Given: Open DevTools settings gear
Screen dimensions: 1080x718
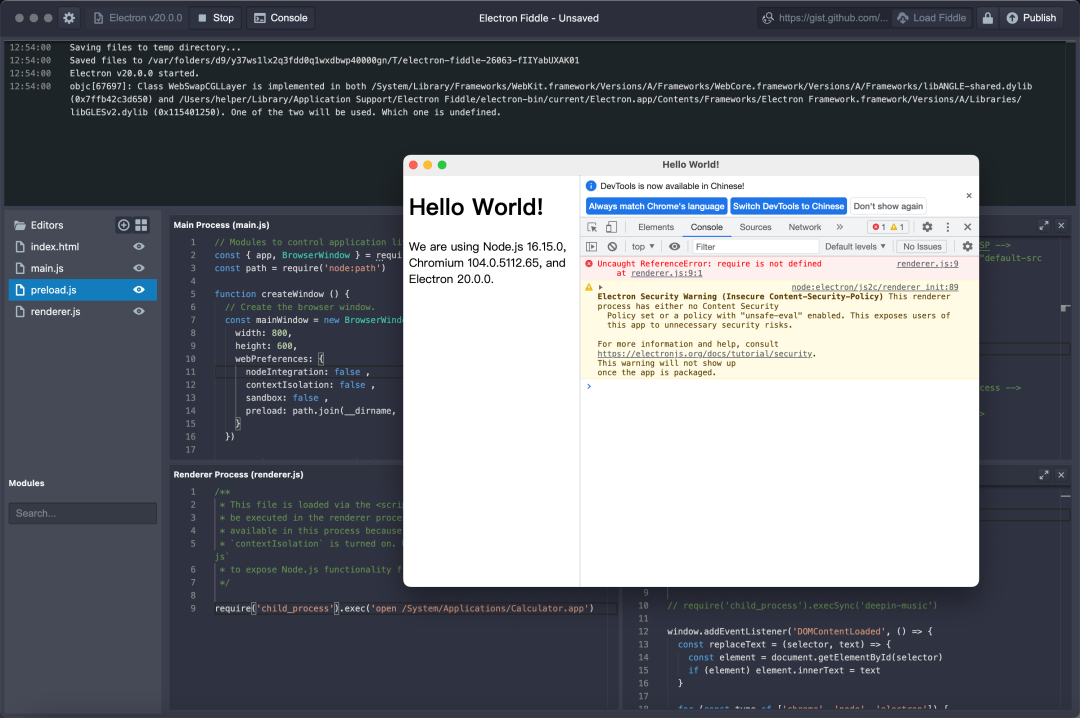Looking at the screenshot, I should point(927,227).
